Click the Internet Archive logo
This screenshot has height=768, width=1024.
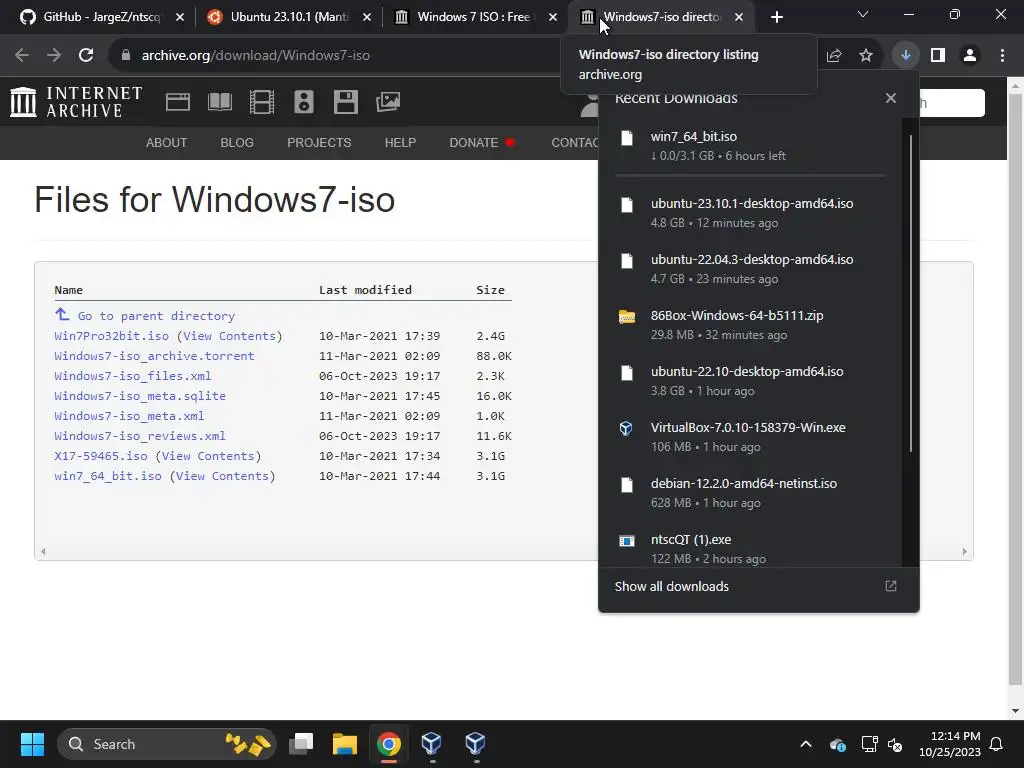click(x=76, y=102)
